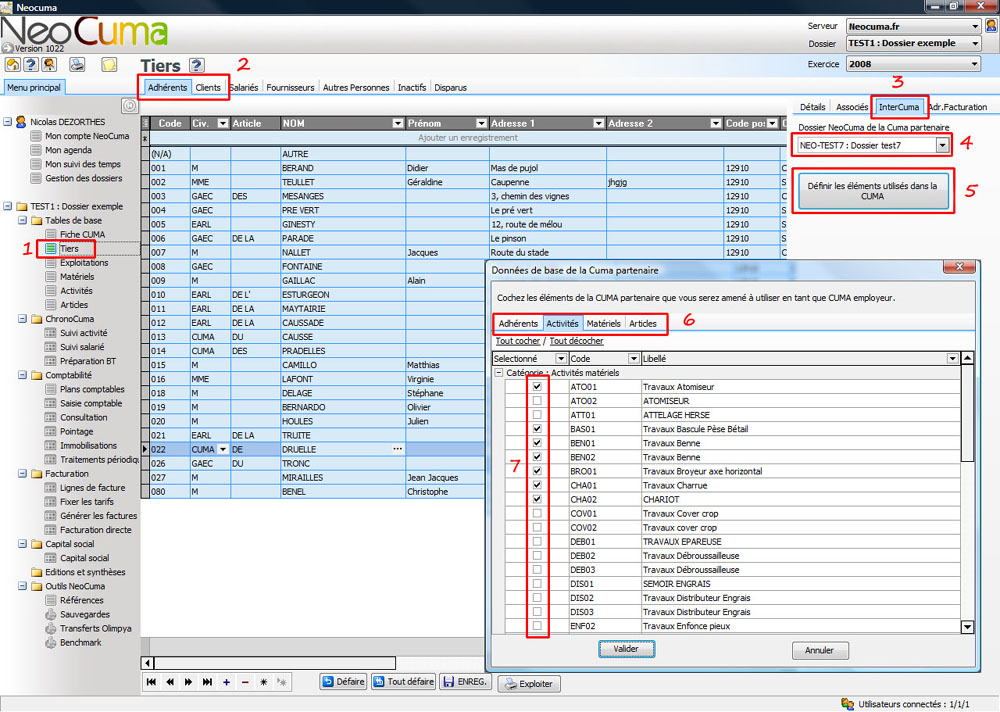
Task: Open Tiers item in tree
Action: pyautogui.click(x=69, y=249)
